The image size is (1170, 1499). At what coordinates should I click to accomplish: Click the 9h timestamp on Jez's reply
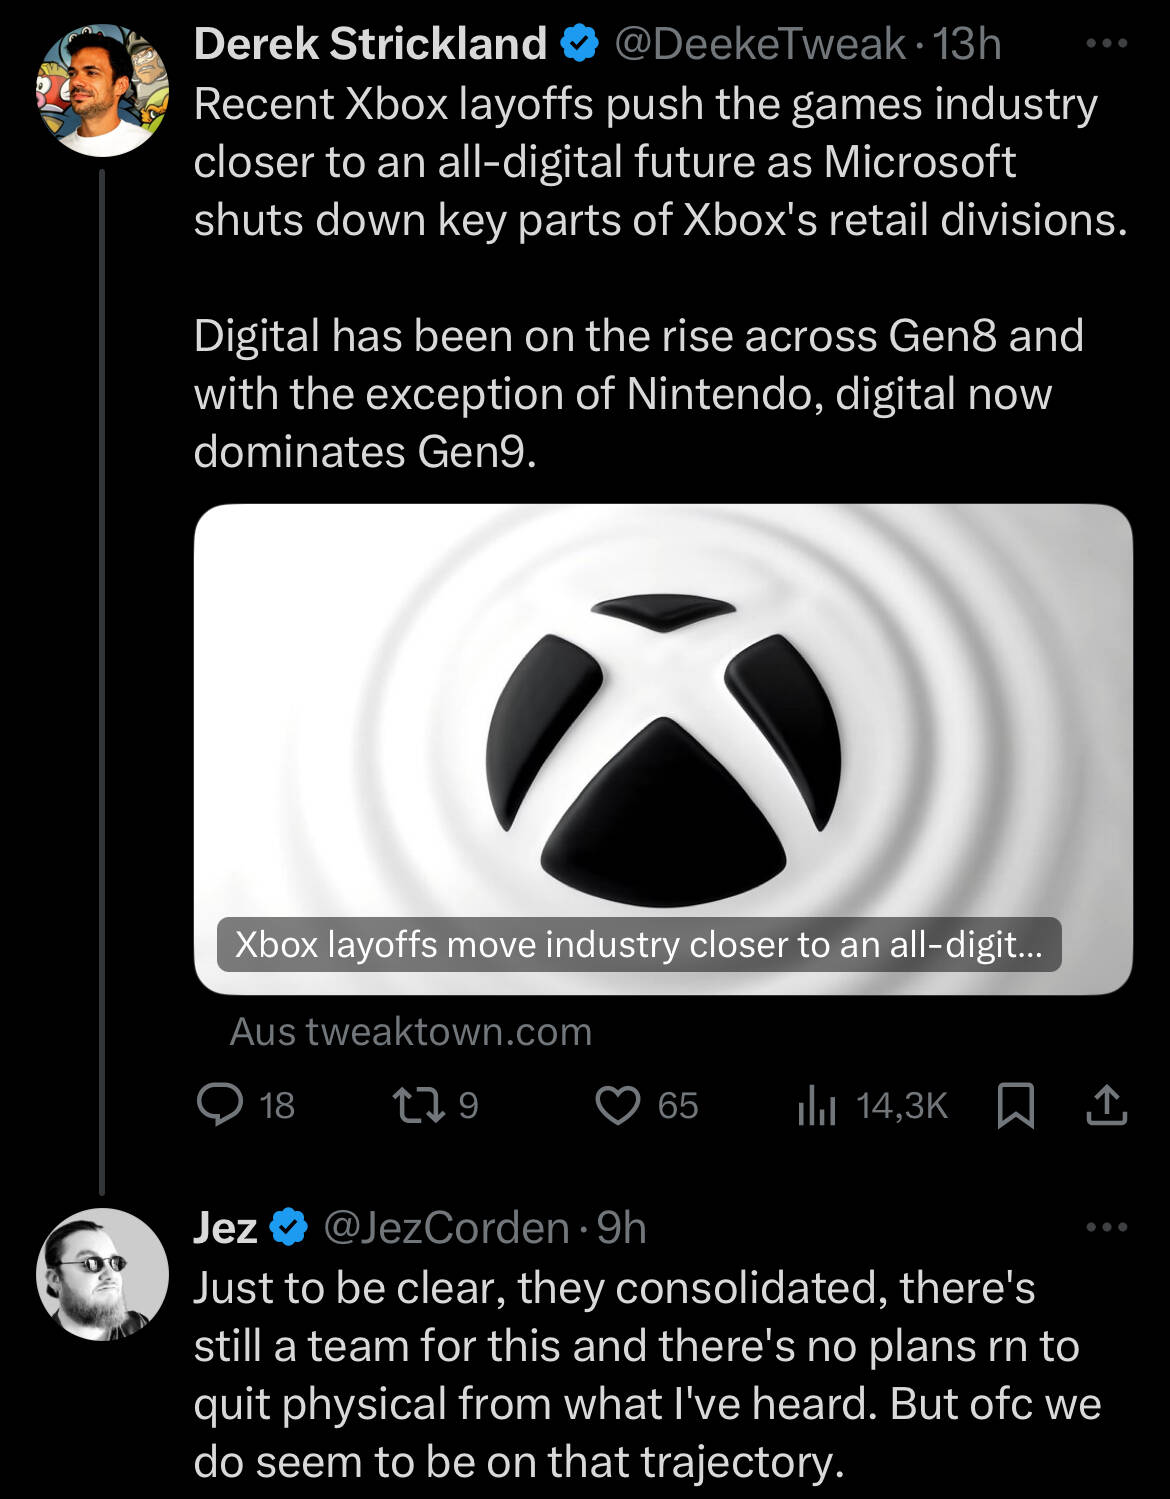pos(622,1227)
